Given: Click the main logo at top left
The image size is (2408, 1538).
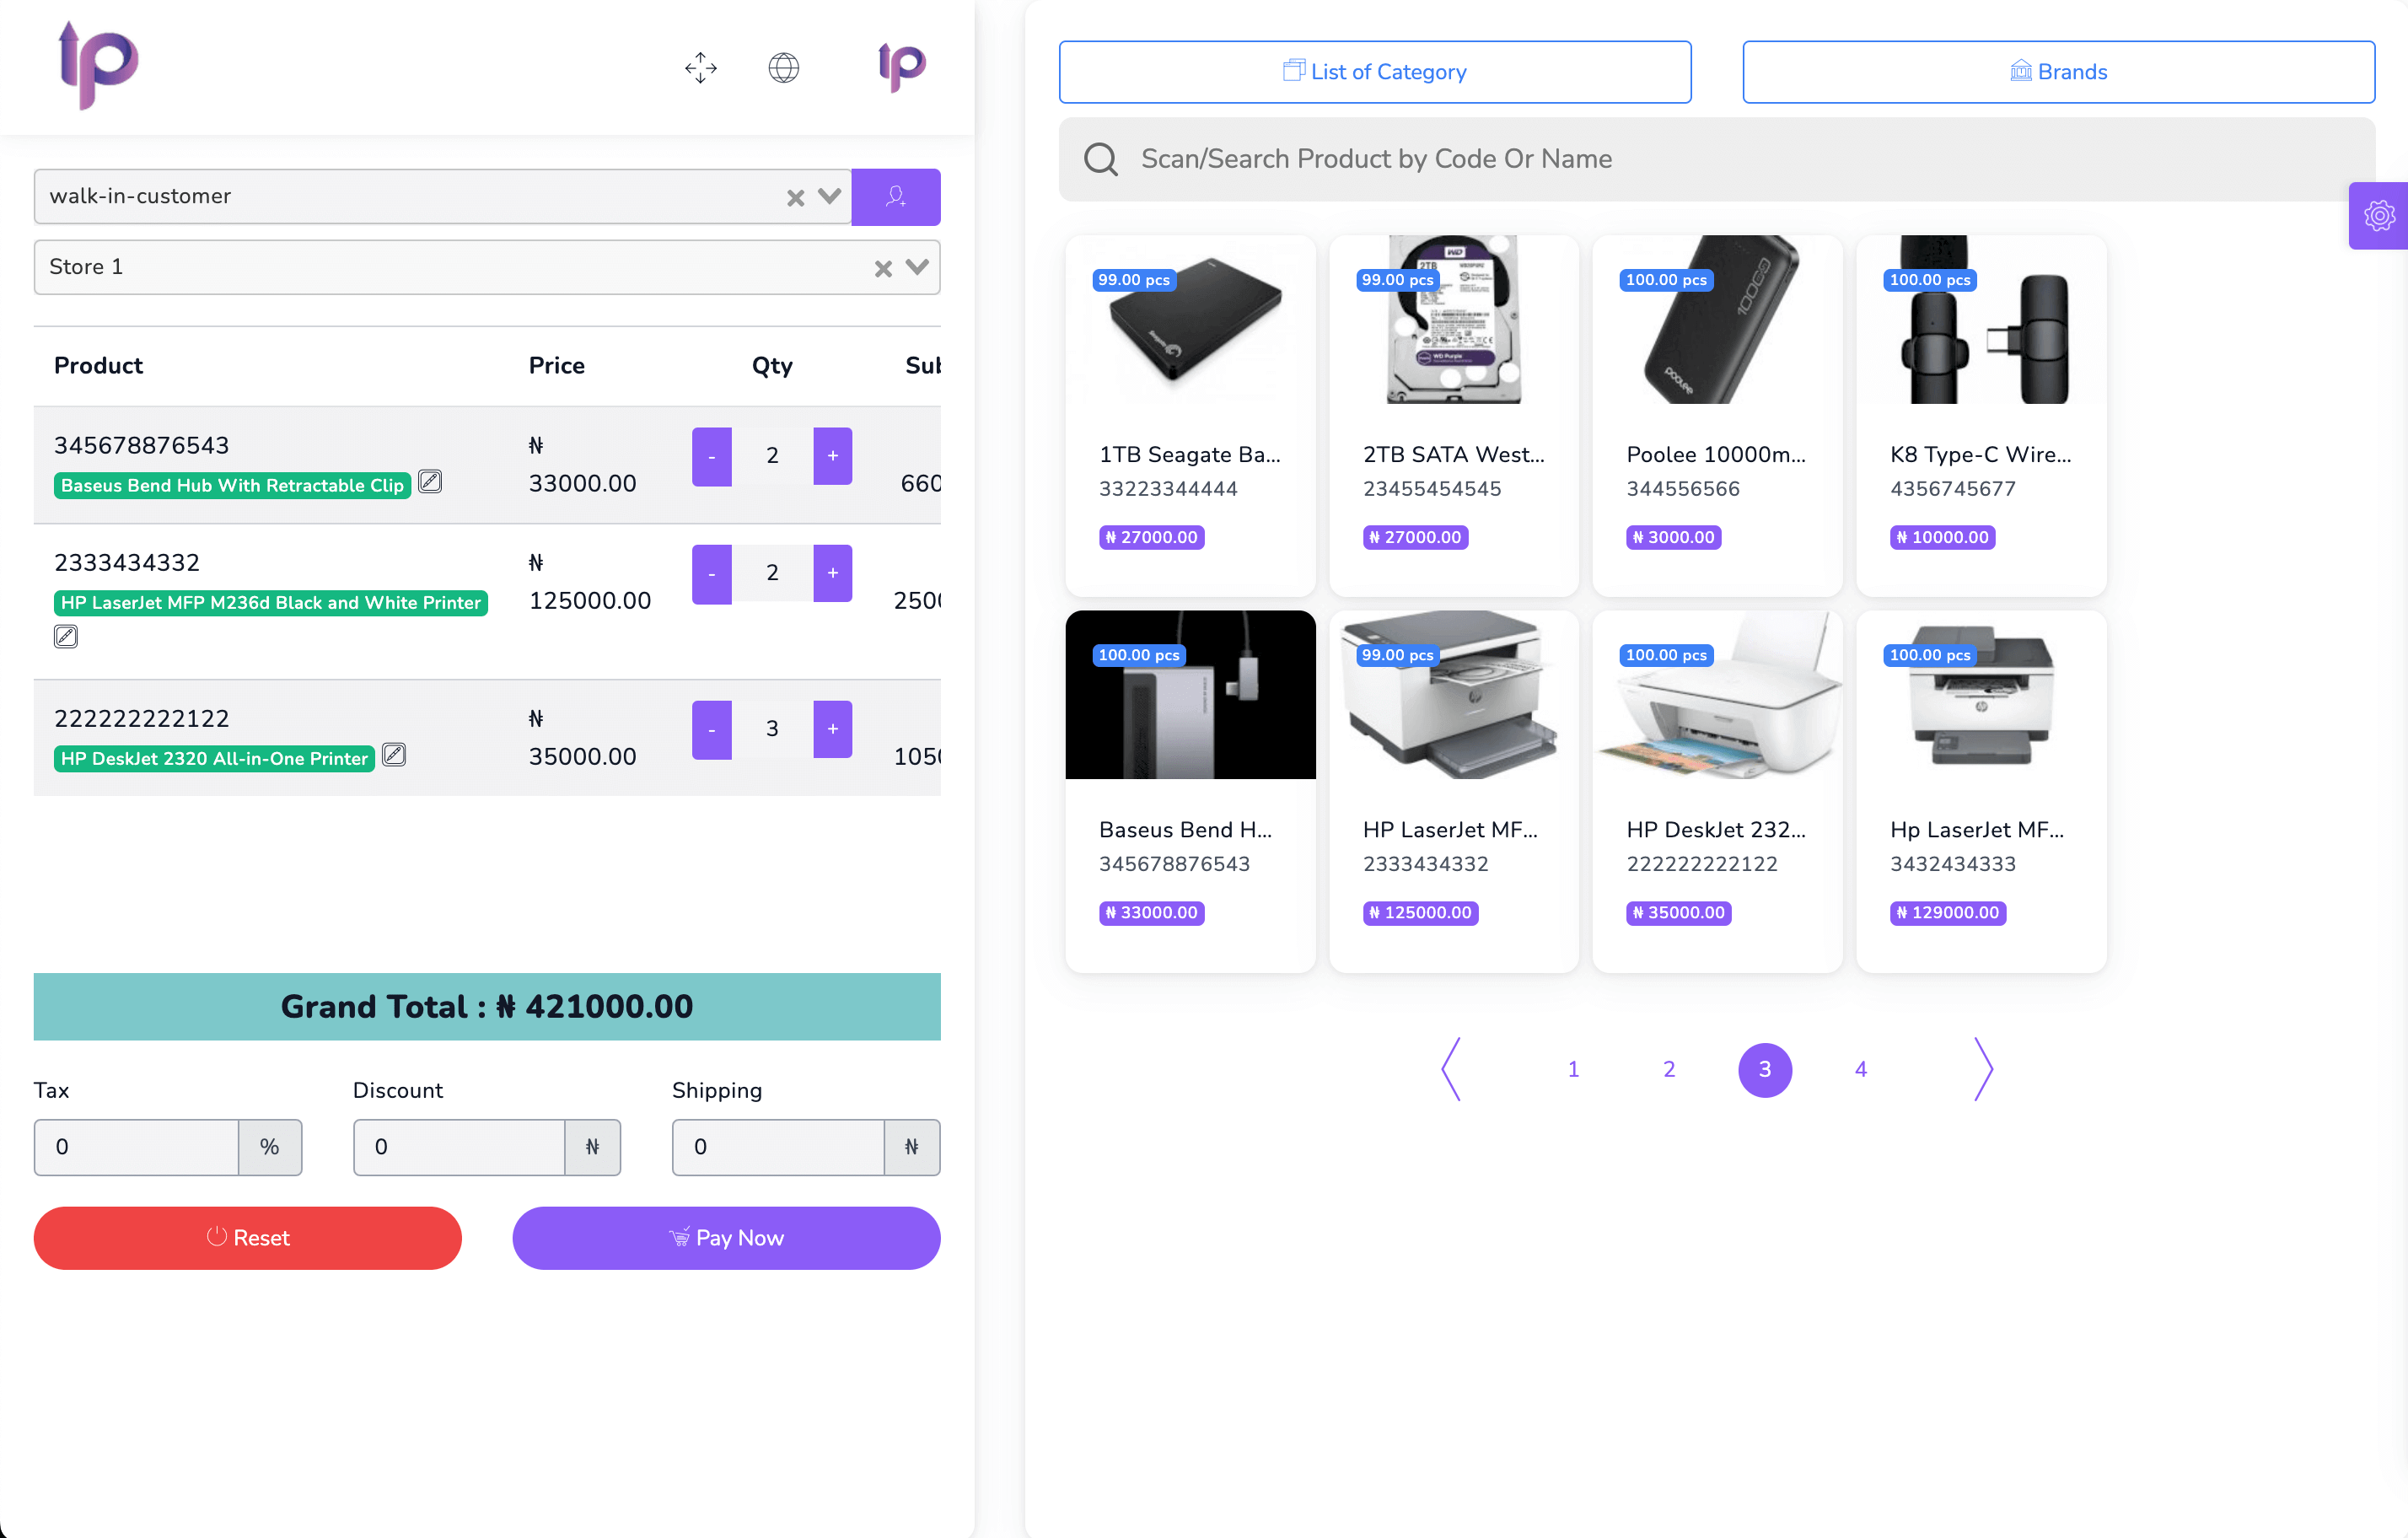Looking at the screenshot, I should coord(97,65).
